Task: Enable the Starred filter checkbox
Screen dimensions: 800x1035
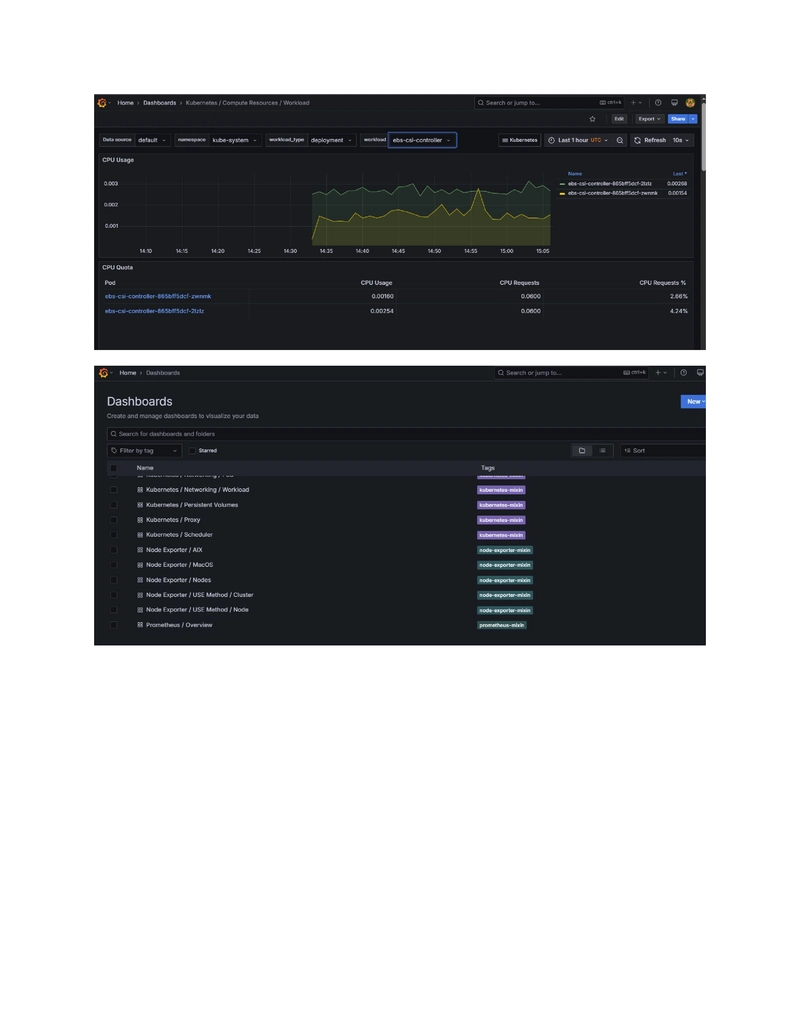Action: (192, 451)
